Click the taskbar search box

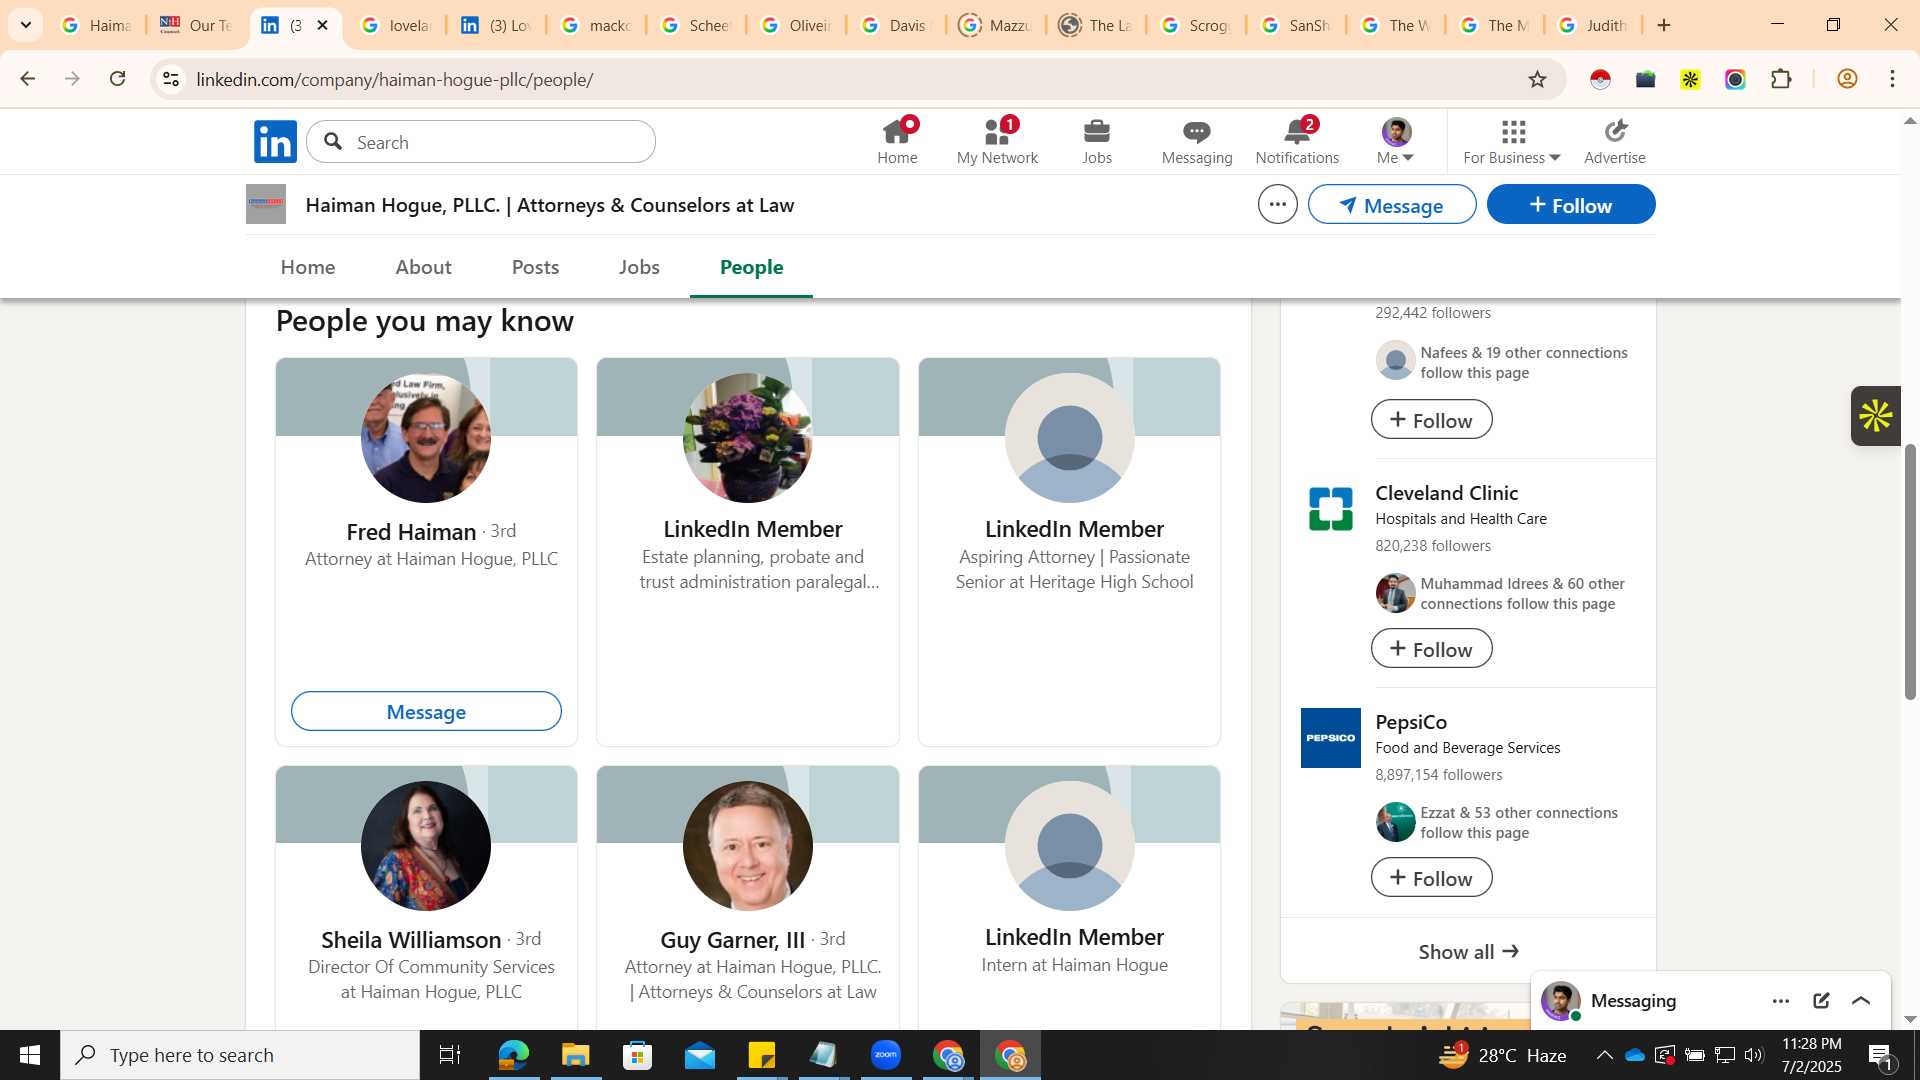pos(240,1055)
